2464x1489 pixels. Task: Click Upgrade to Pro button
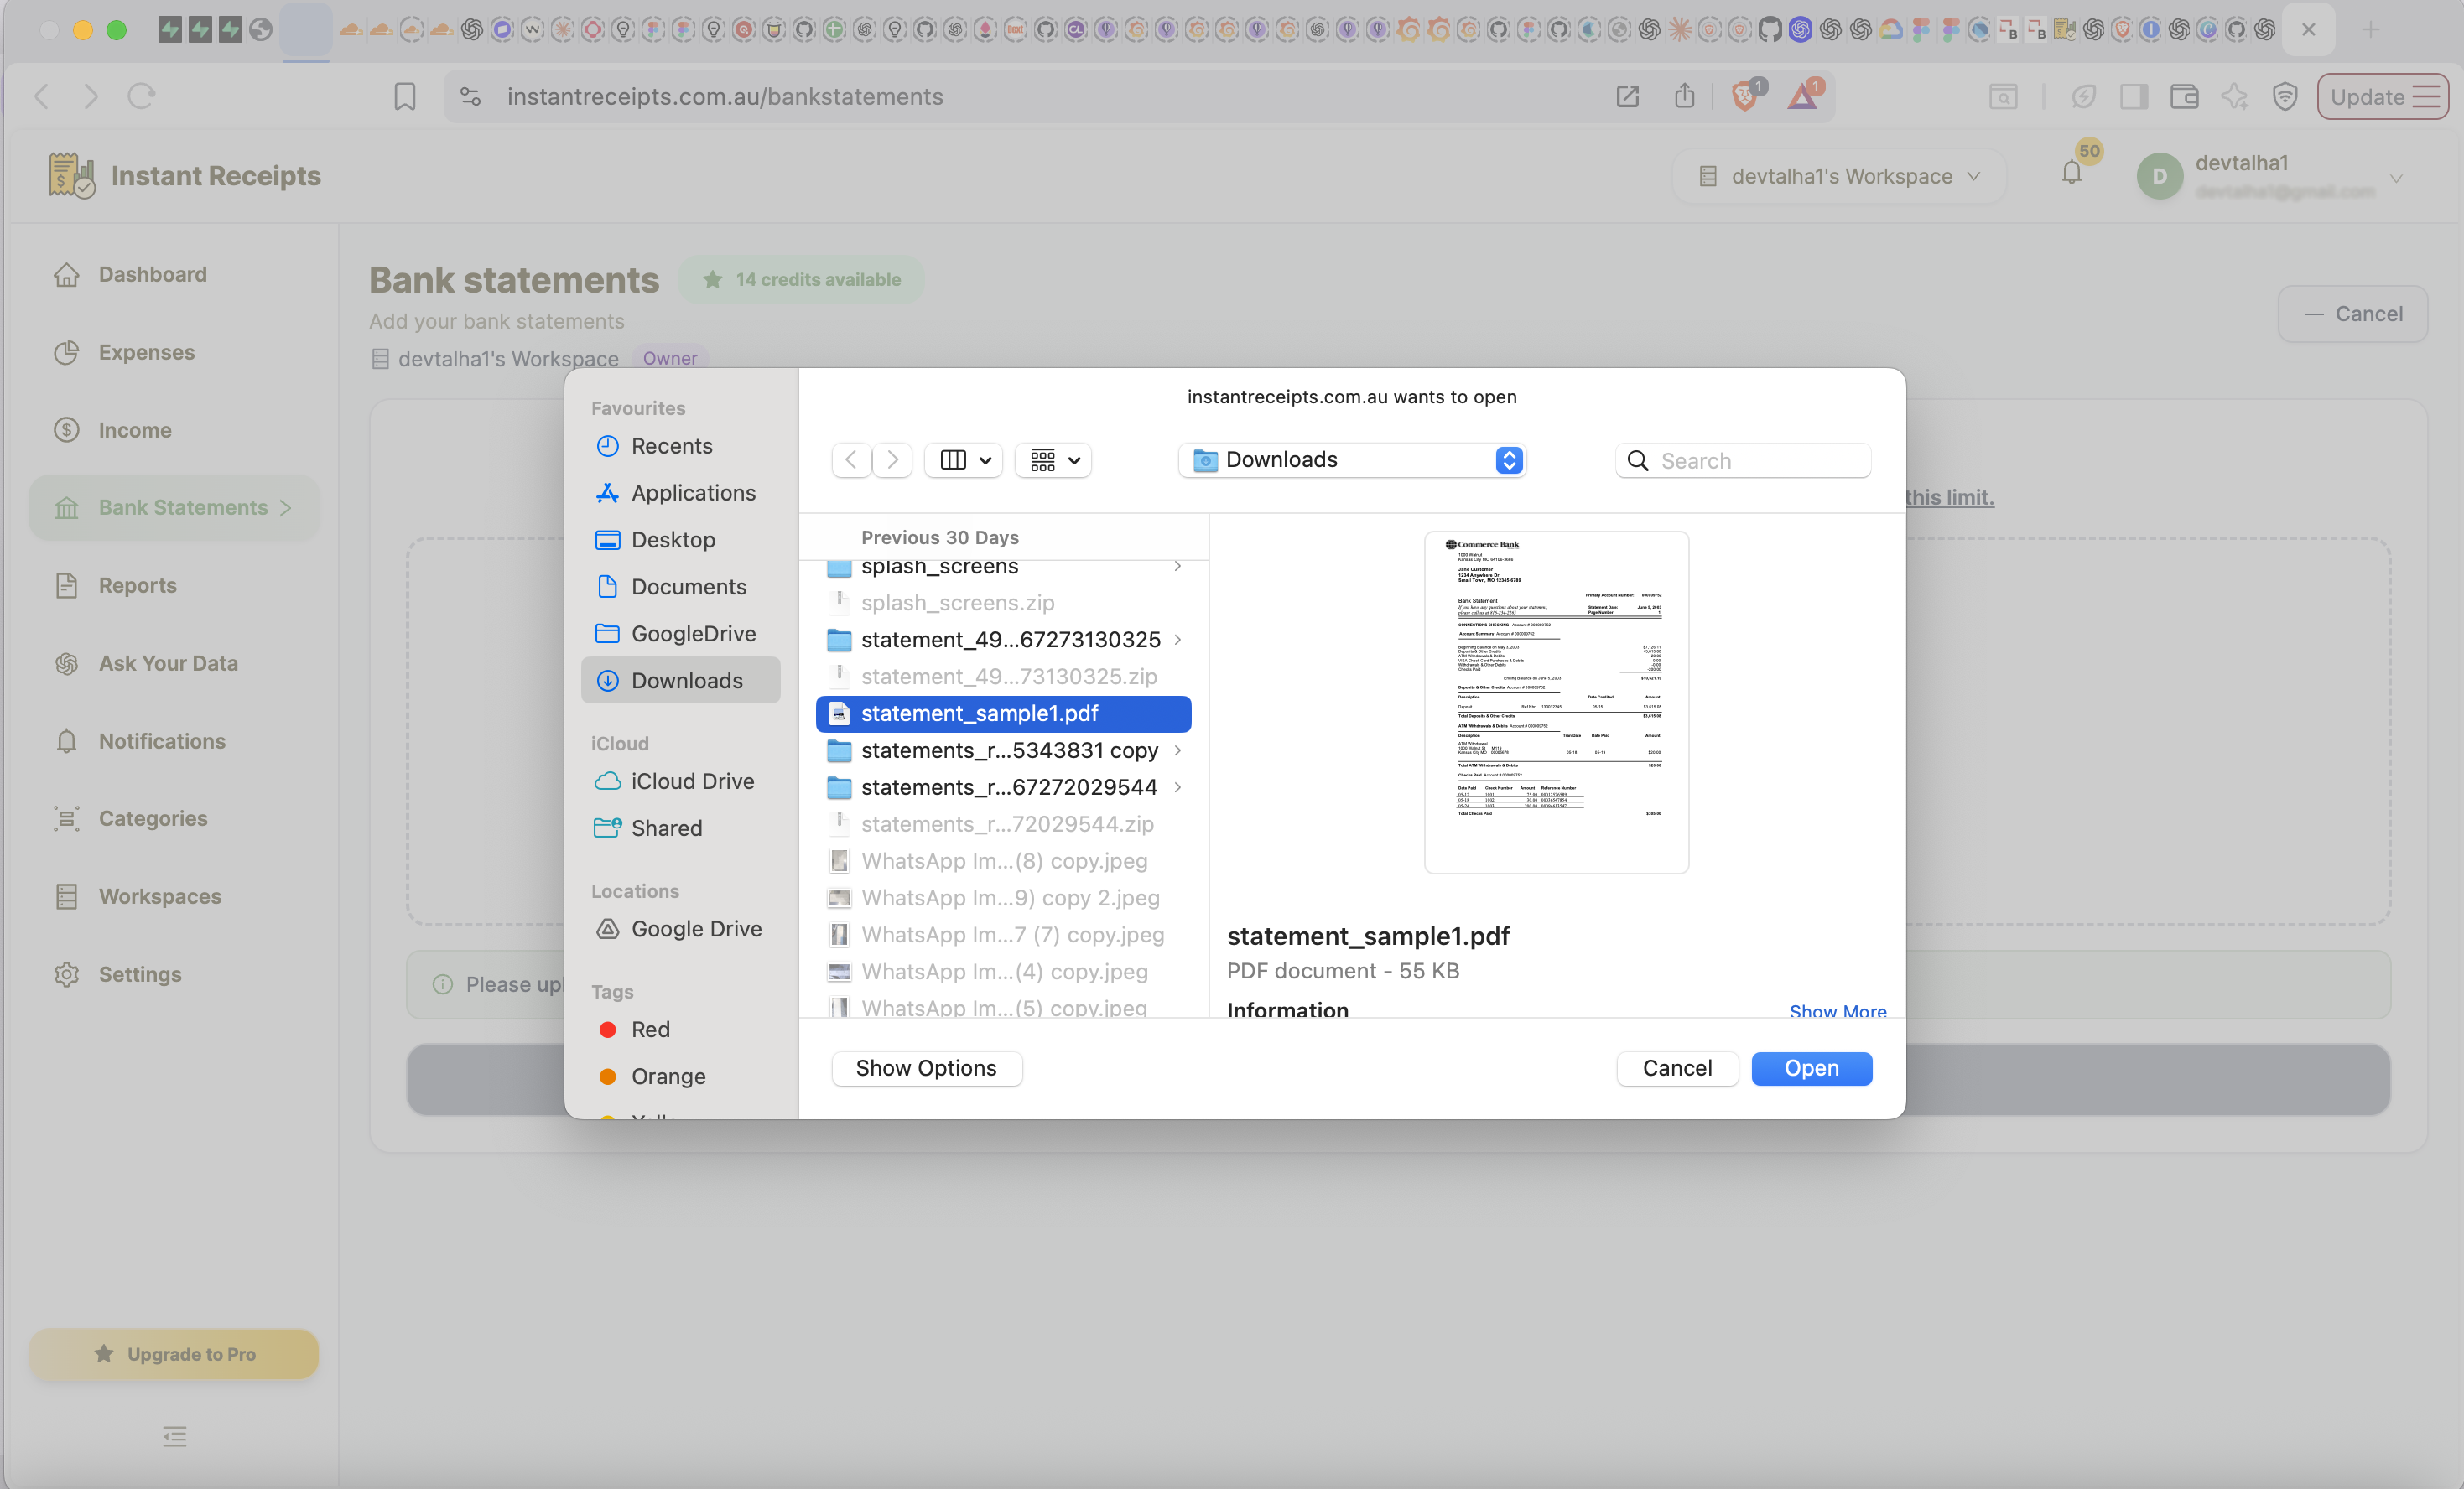[x=174, y=1354]
